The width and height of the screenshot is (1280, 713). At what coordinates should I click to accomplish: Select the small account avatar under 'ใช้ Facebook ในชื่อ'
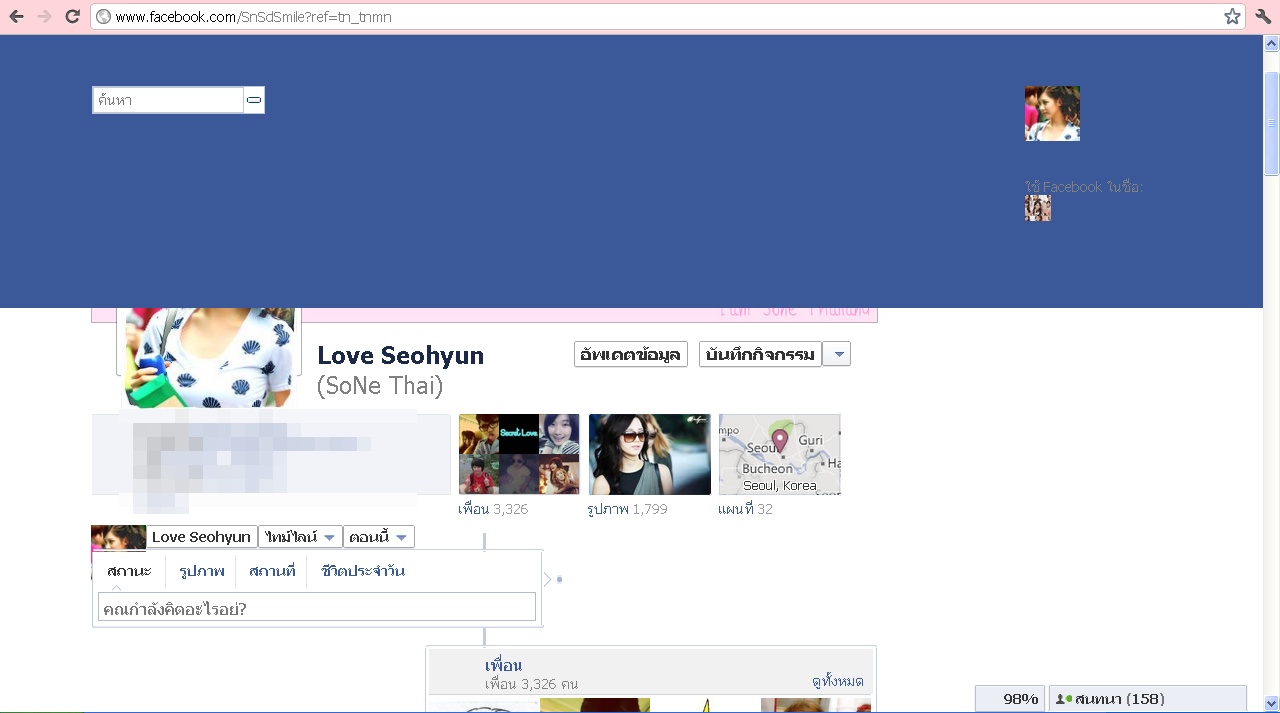click(1038, 208)
